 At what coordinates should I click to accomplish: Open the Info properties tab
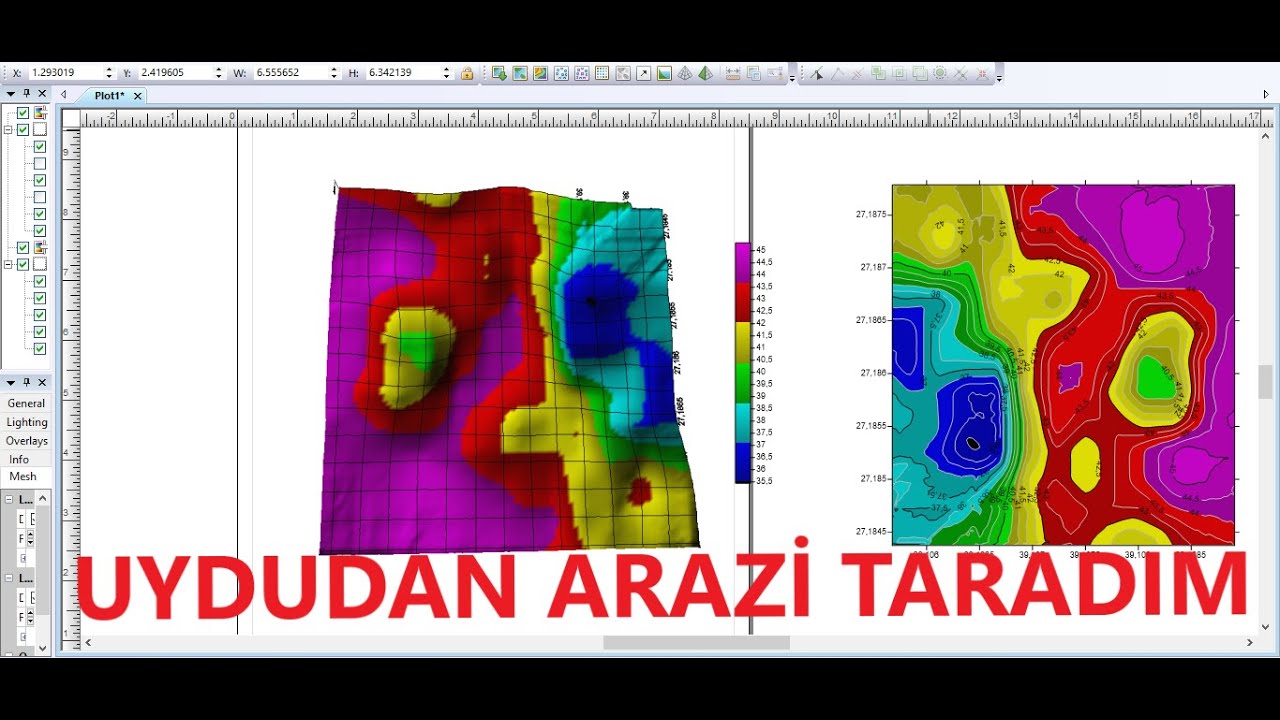pos(19,459)
